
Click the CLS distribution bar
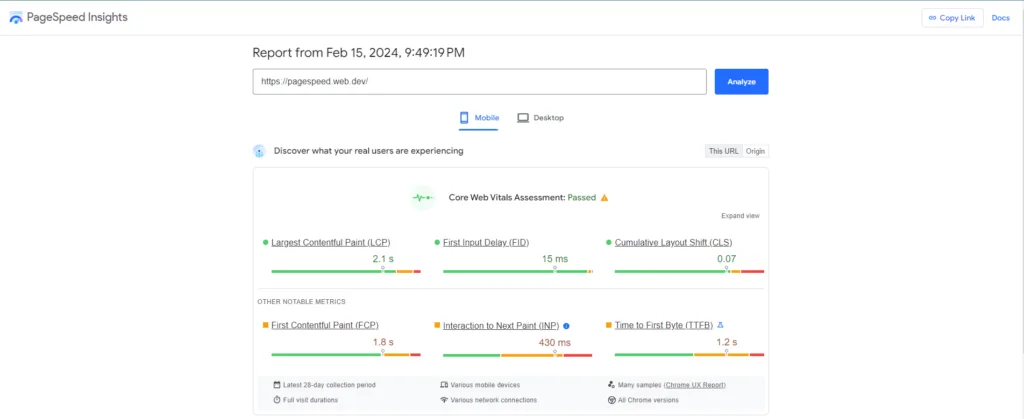[689, 271]
